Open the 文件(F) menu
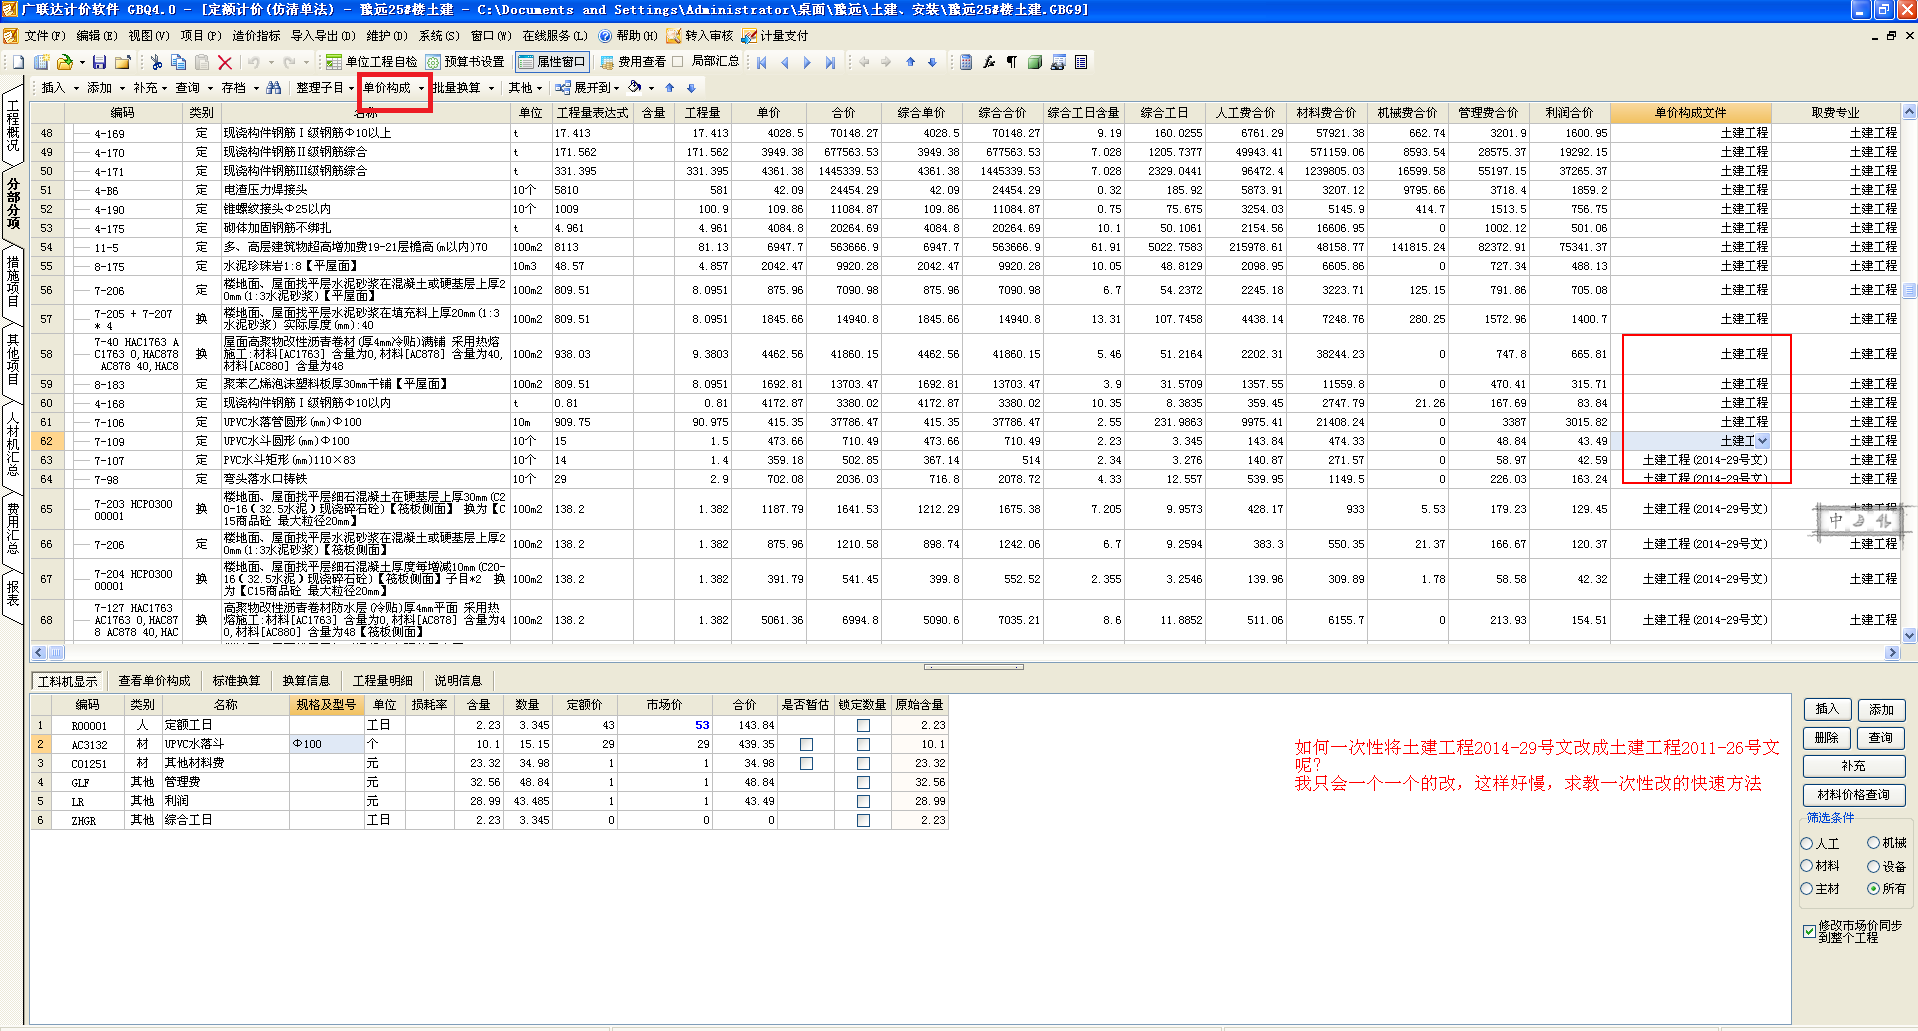Image resolution: width=1918 pixels, height=1031 pixels. (44, 35)
